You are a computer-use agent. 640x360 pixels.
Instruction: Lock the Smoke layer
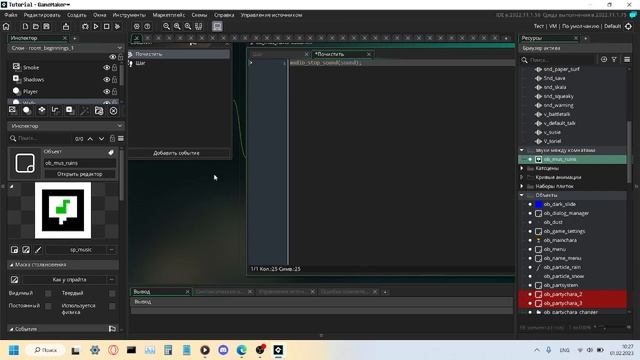tap(115, 67)
